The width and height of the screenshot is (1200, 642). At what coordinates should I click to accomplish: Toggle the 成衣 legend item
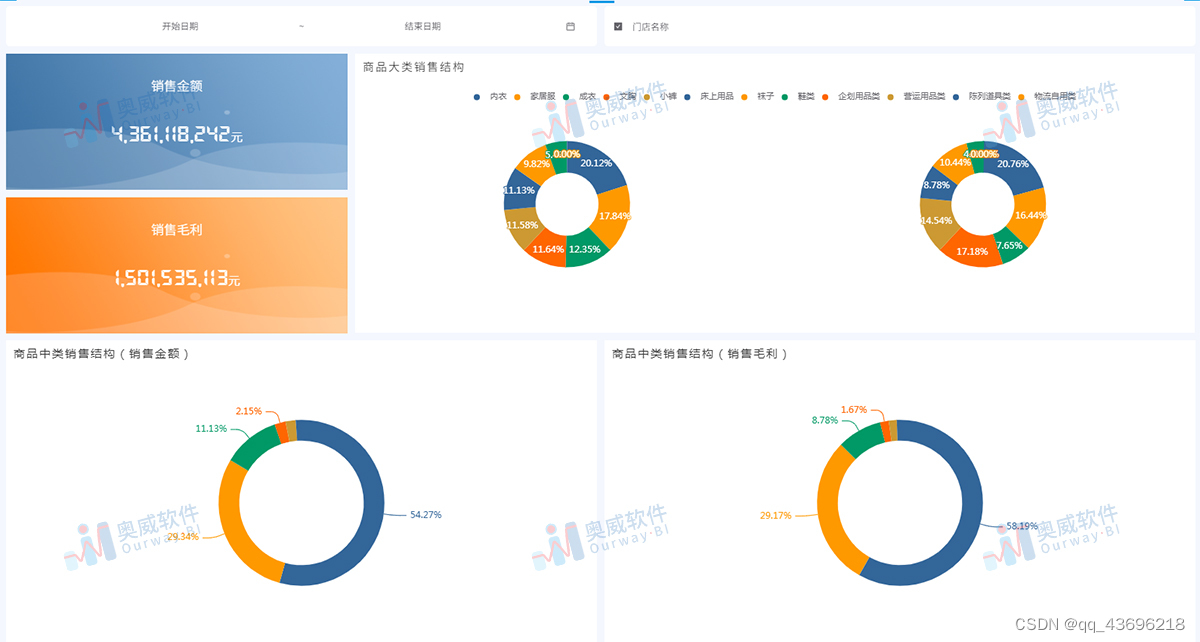coord(580,96)
